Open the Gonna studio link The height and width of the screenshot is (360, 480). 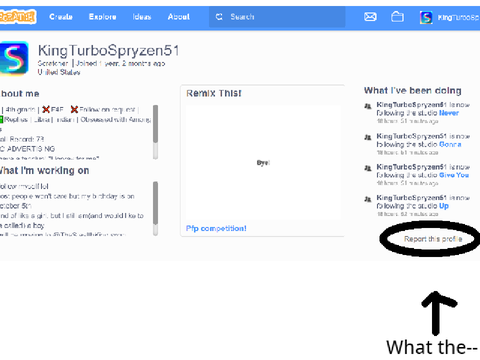point(450,144)
